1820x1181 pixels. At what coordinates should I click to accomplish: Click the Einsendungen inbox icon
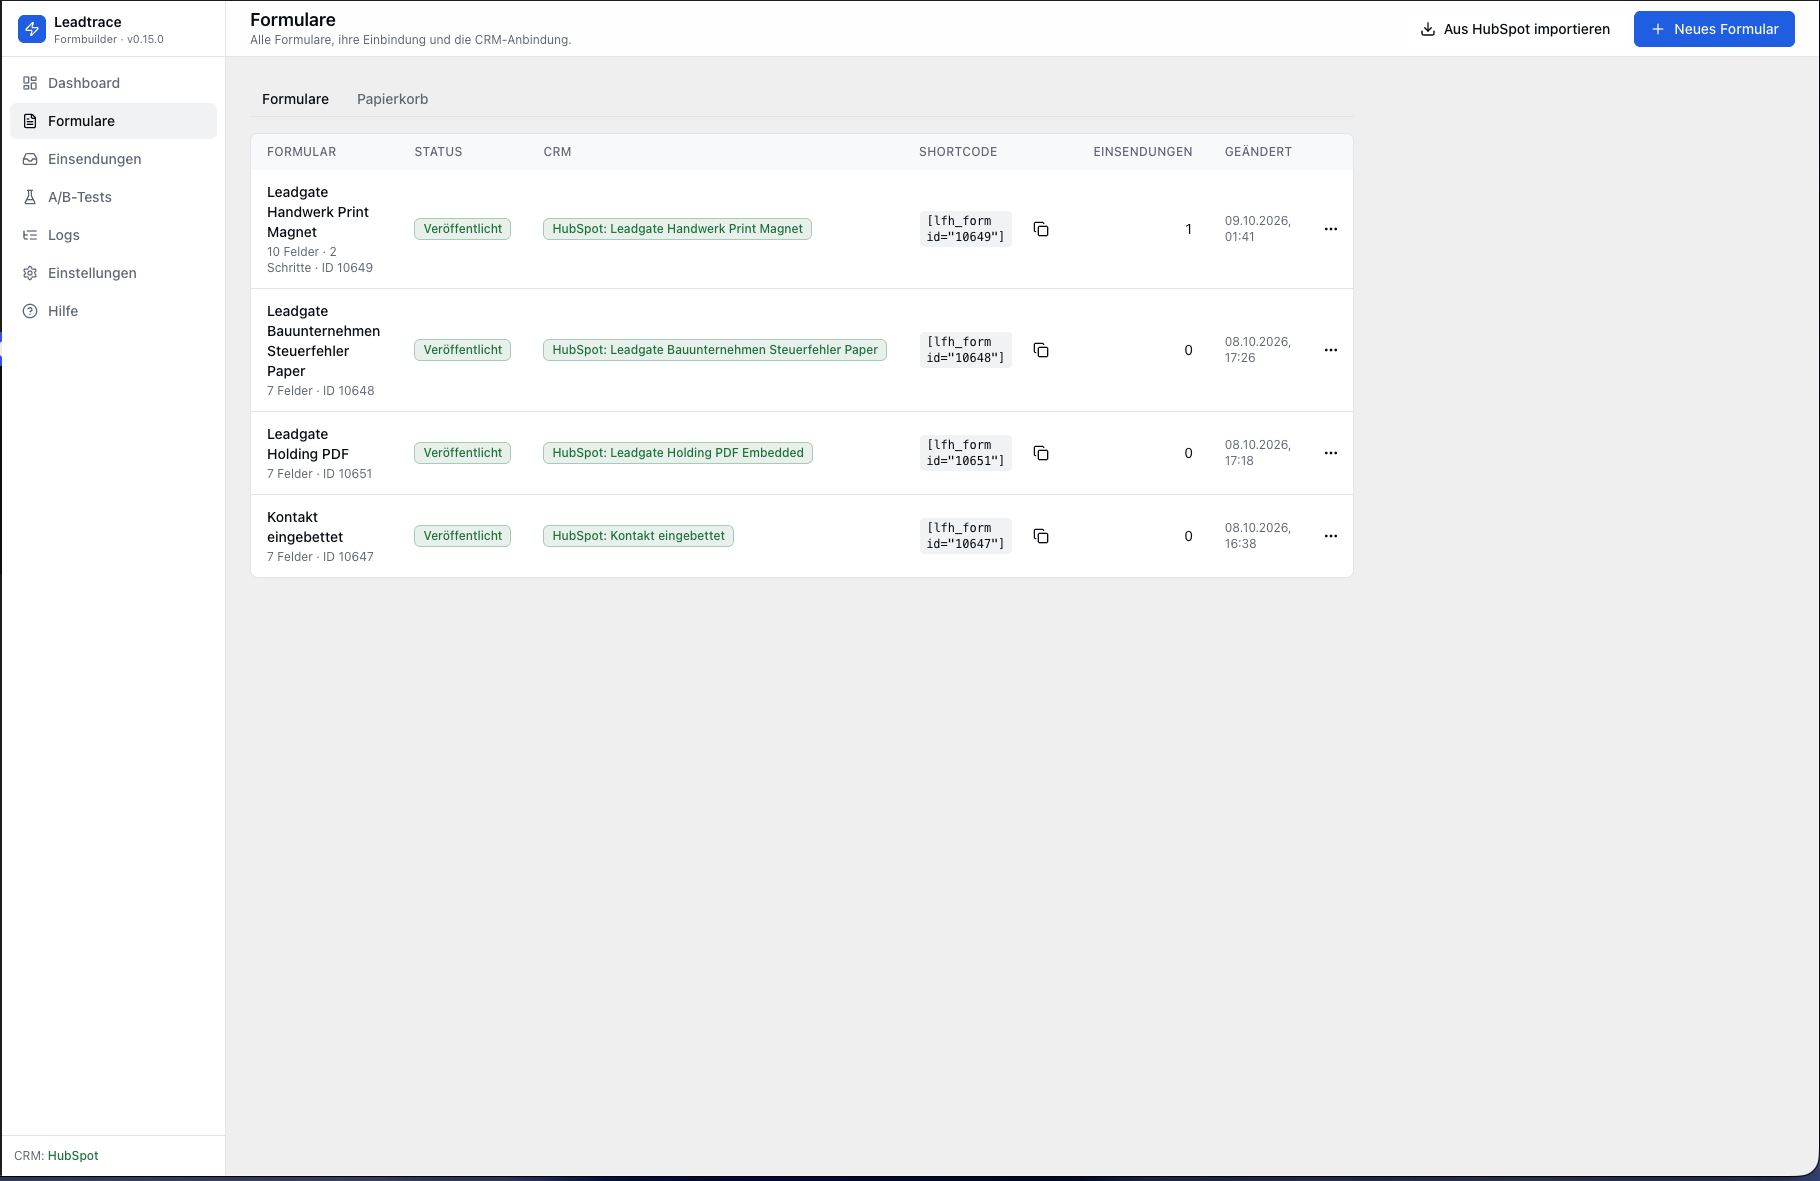(30, 159)
